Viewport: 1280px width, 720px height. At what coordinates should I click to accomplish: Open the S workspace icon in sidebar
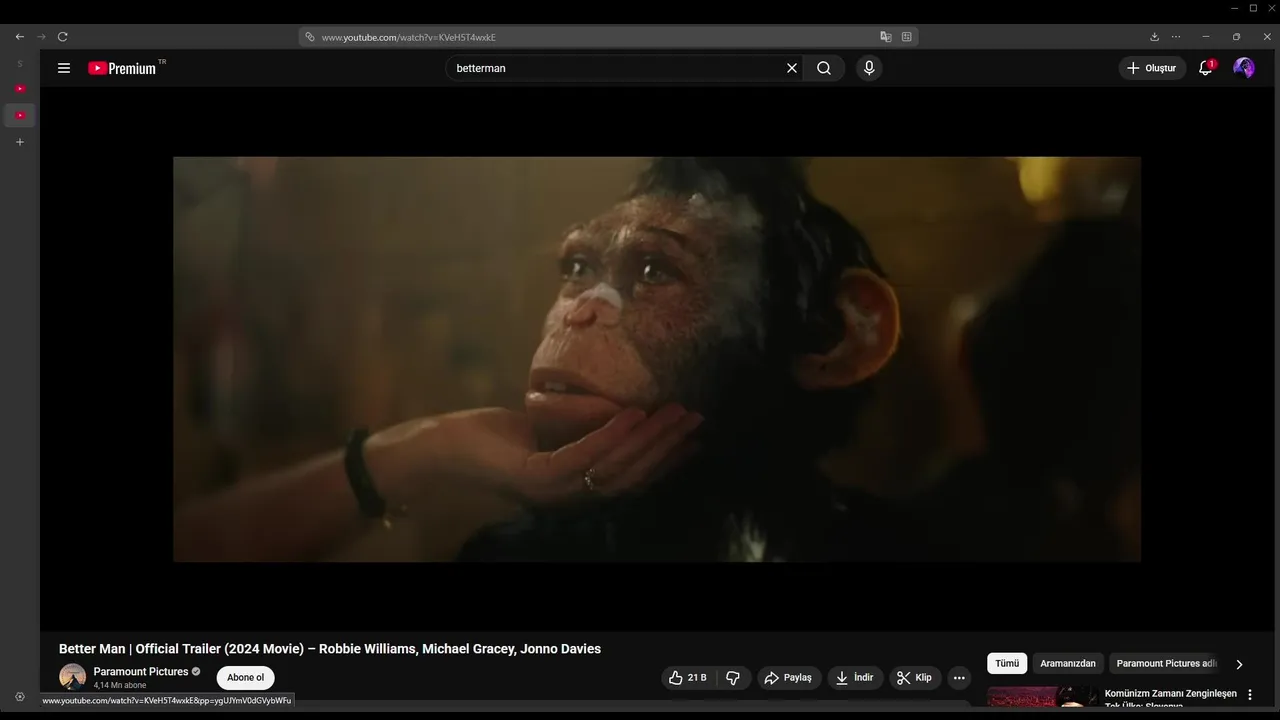point(20,64)
